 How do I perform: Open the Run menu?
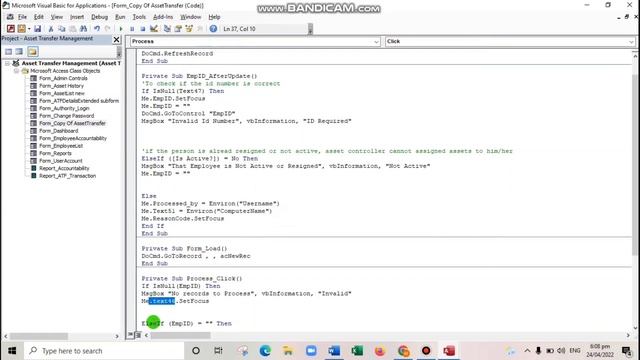tap(120, 17)
